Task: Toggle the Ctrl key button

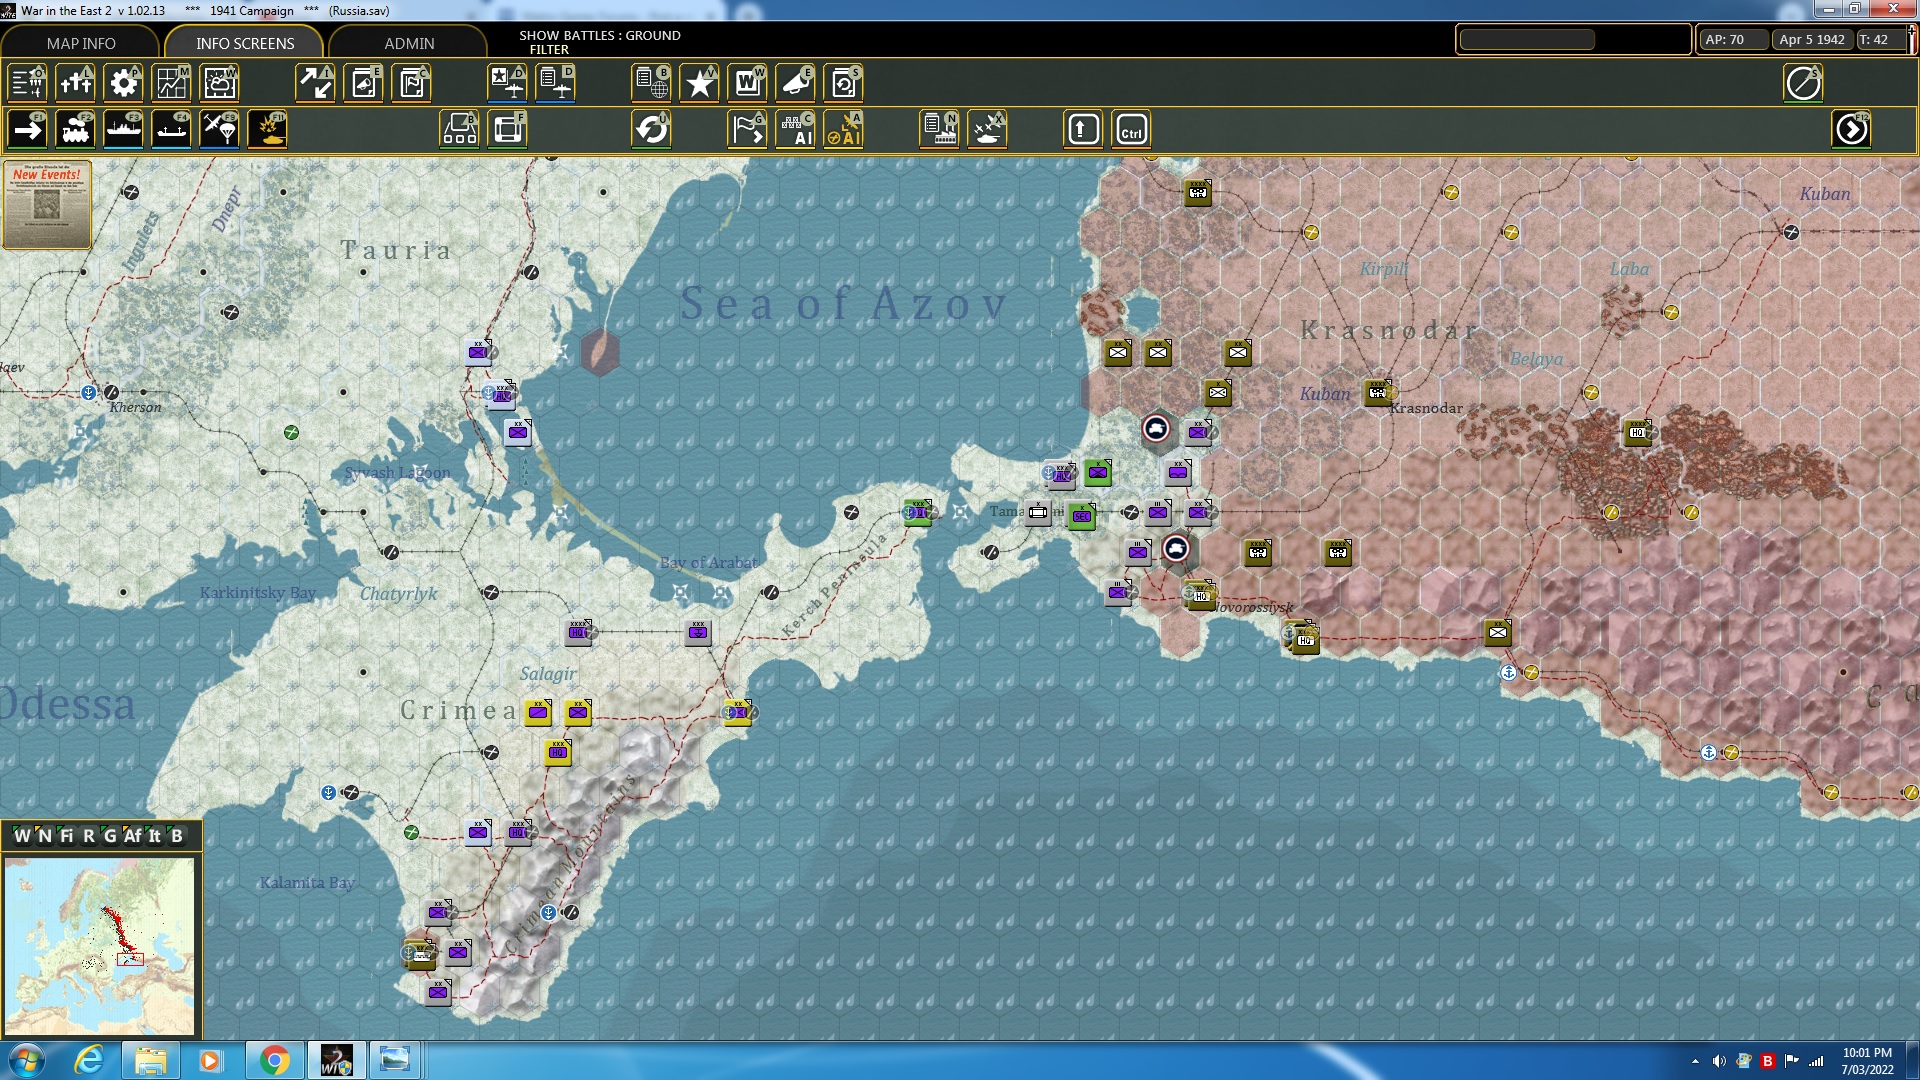Action: [x=1132, y=129]
